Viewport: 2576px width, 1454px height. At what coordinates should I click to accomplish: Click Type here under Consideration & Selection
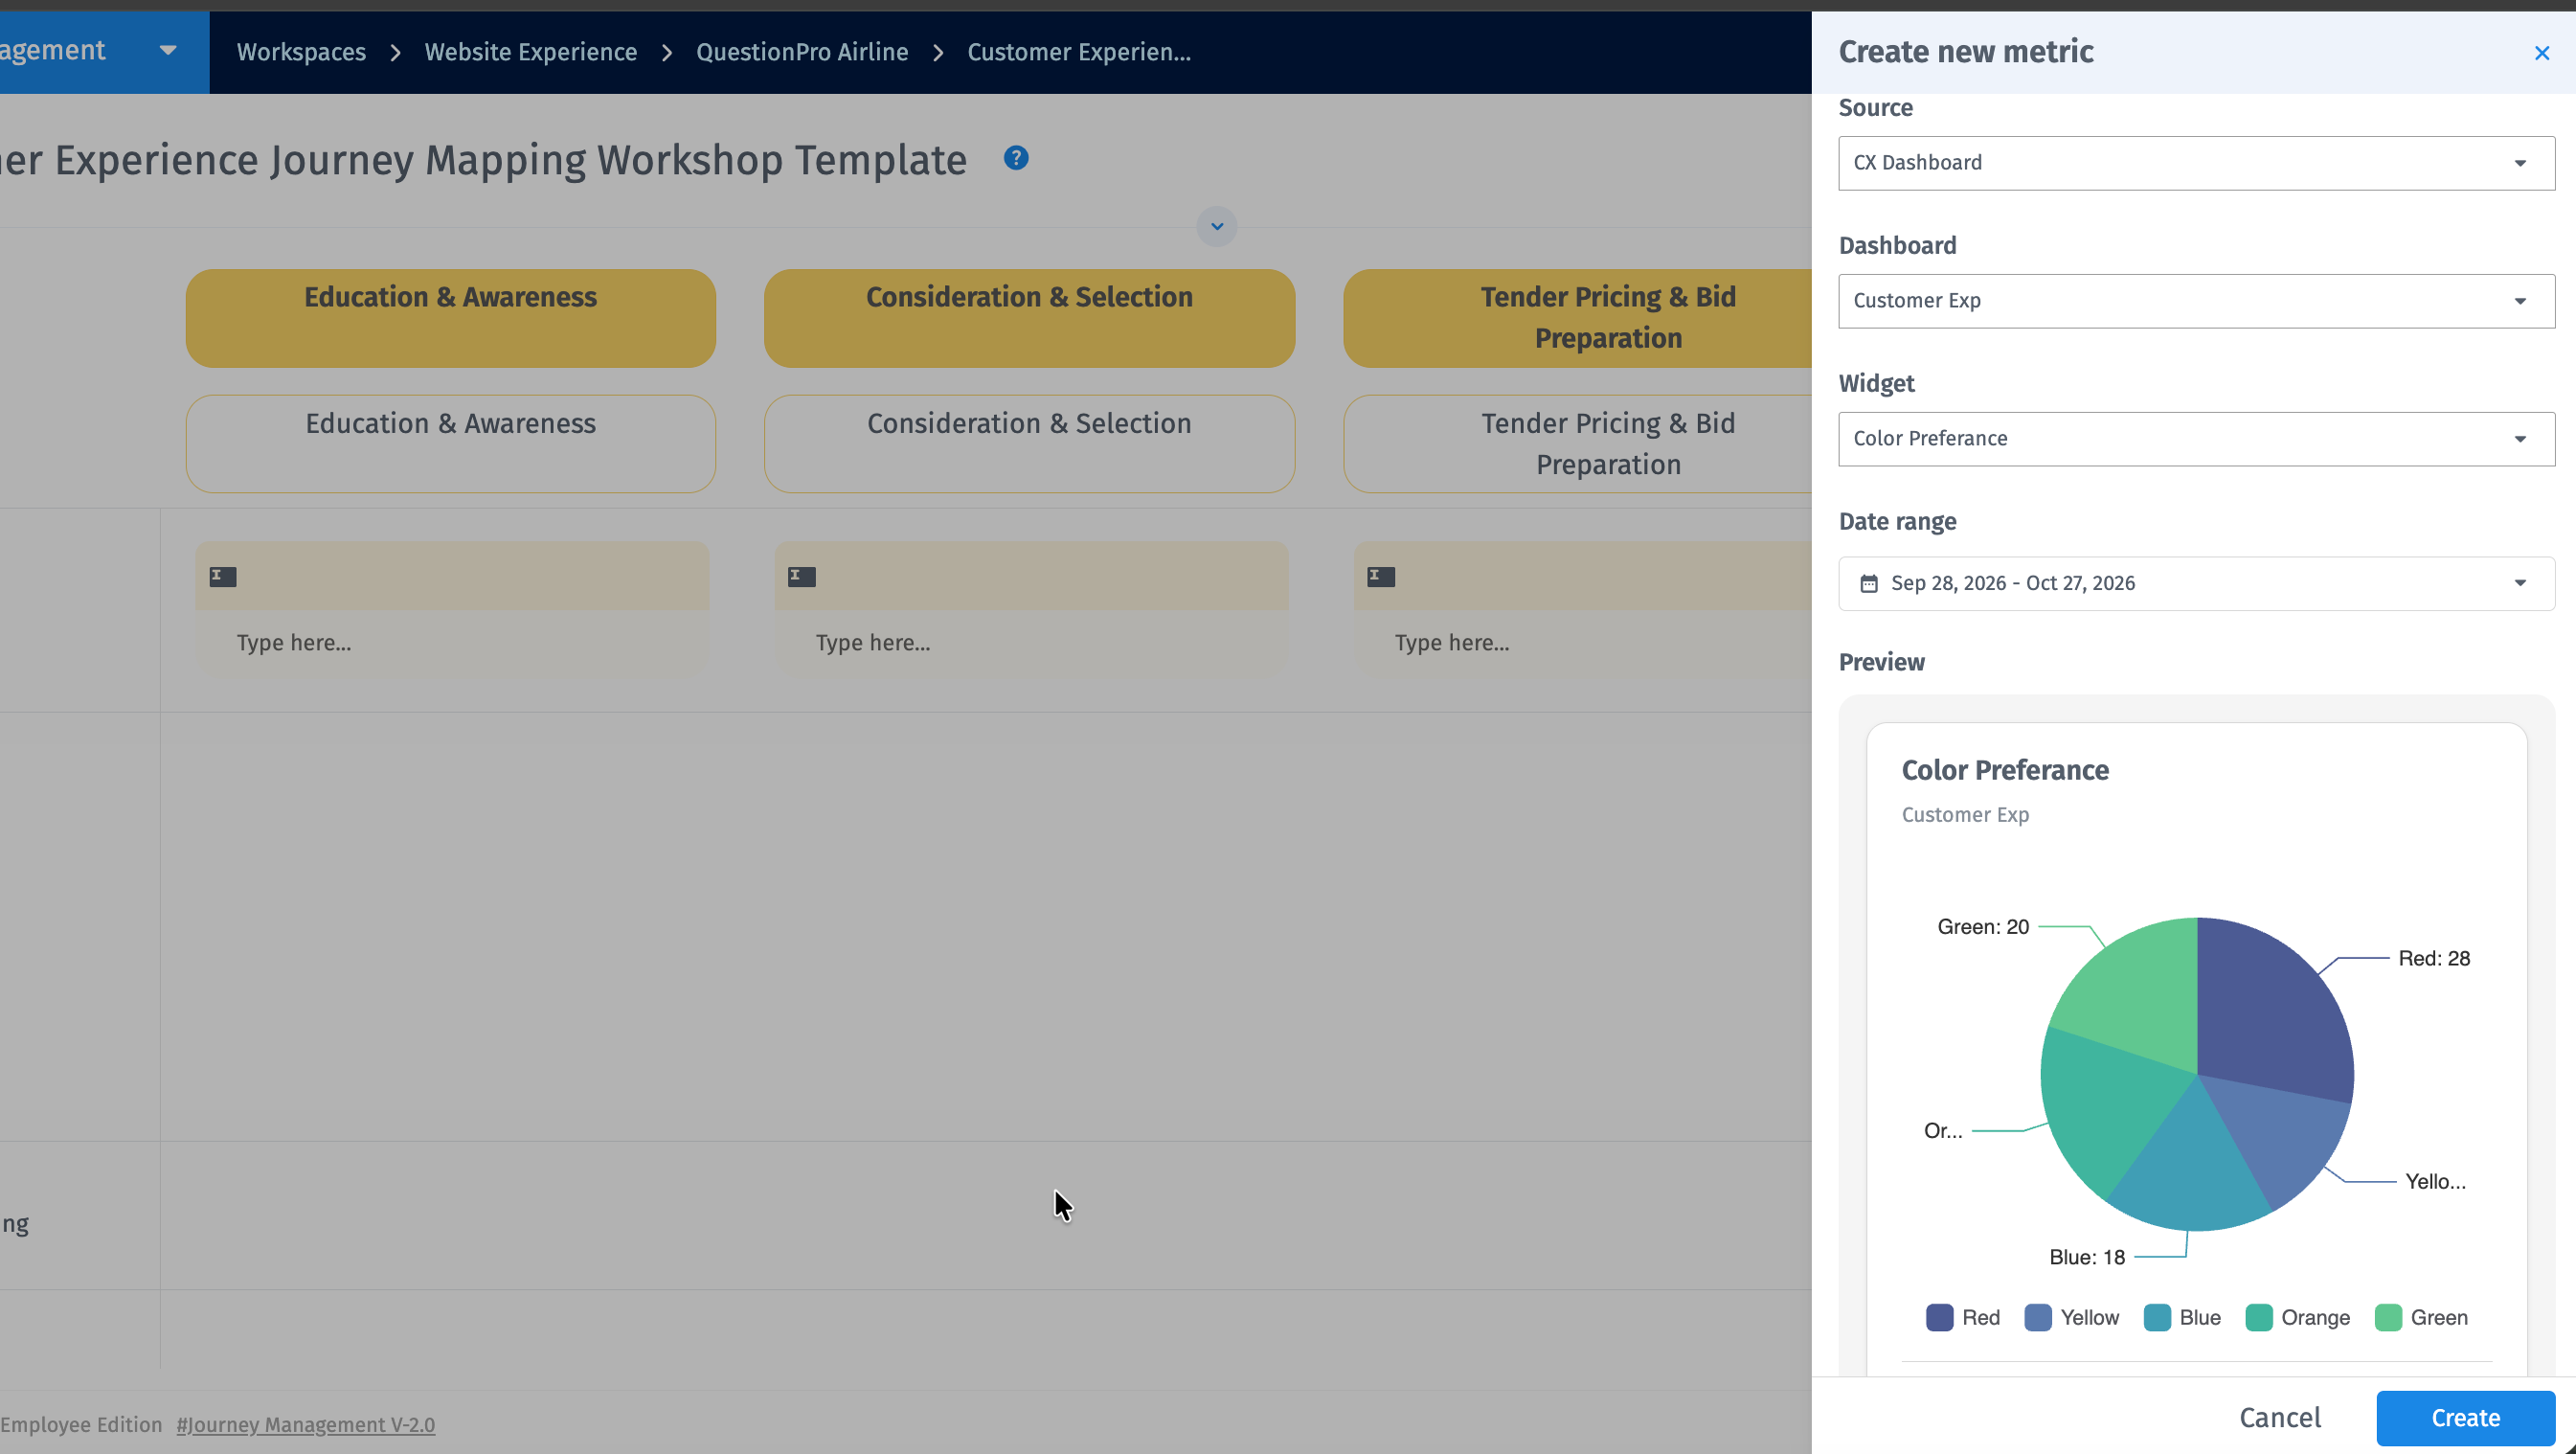[873, 643]
